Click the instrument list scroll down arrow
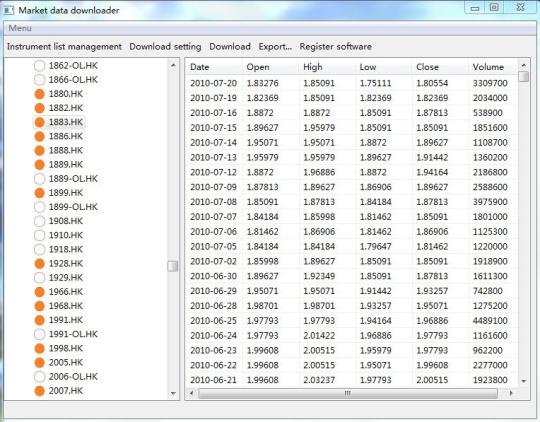This screenshot has width=540, height=422. 173,393
